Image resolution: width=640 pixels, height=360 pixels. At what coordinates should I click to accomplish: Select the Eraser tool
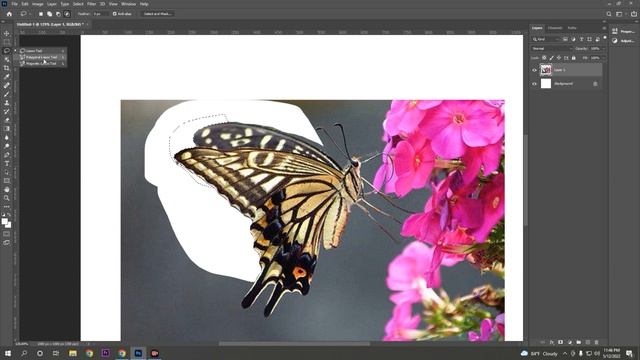pyautogui.click(x=7, y=120)
